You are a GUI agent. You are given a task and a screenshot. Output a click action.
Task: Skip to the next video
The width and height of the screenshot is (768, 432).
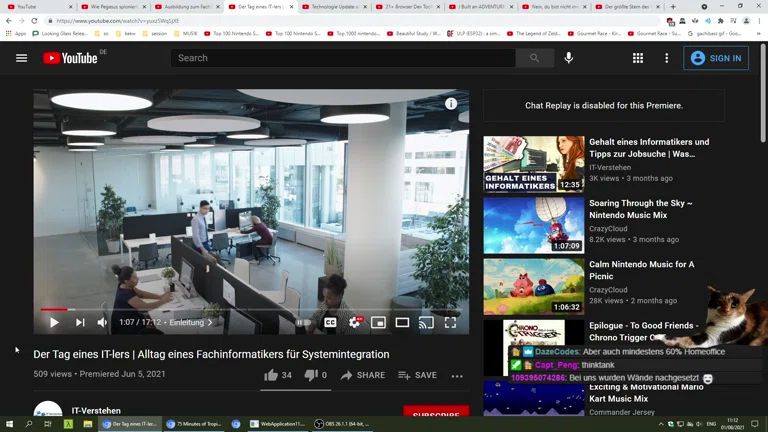[80, 323]
